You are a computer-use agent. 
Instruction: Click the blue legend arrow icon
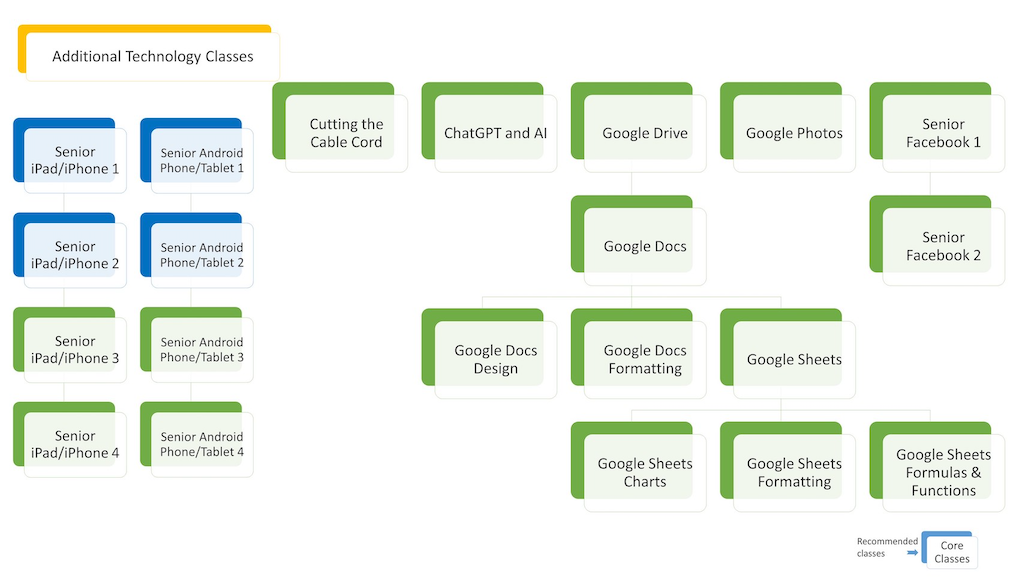coord(912,553)
